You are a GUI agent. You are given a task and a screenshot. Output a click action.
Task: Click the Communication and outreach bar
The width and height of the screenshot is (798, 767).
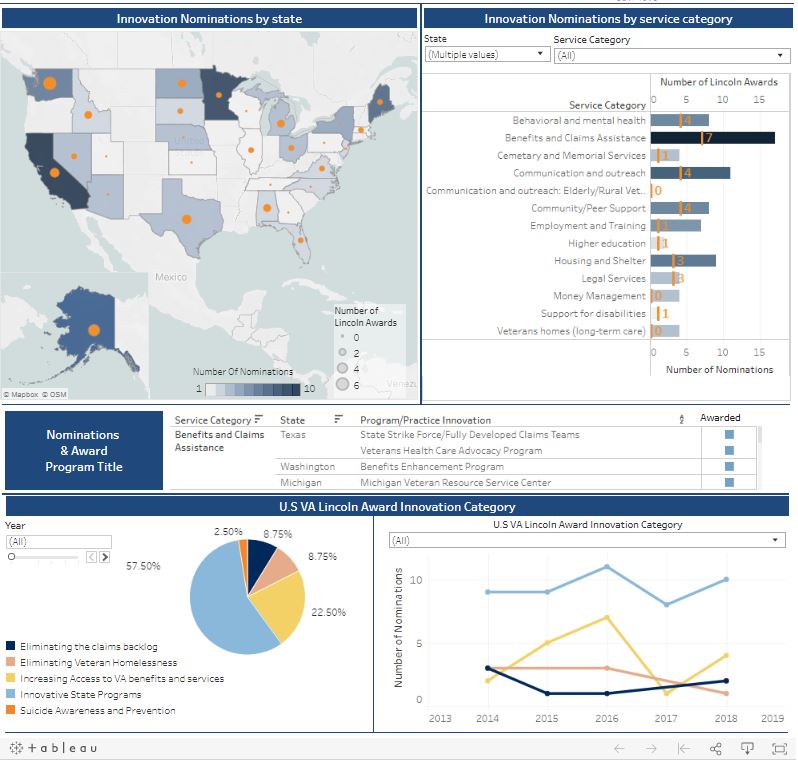coord(690,173)
